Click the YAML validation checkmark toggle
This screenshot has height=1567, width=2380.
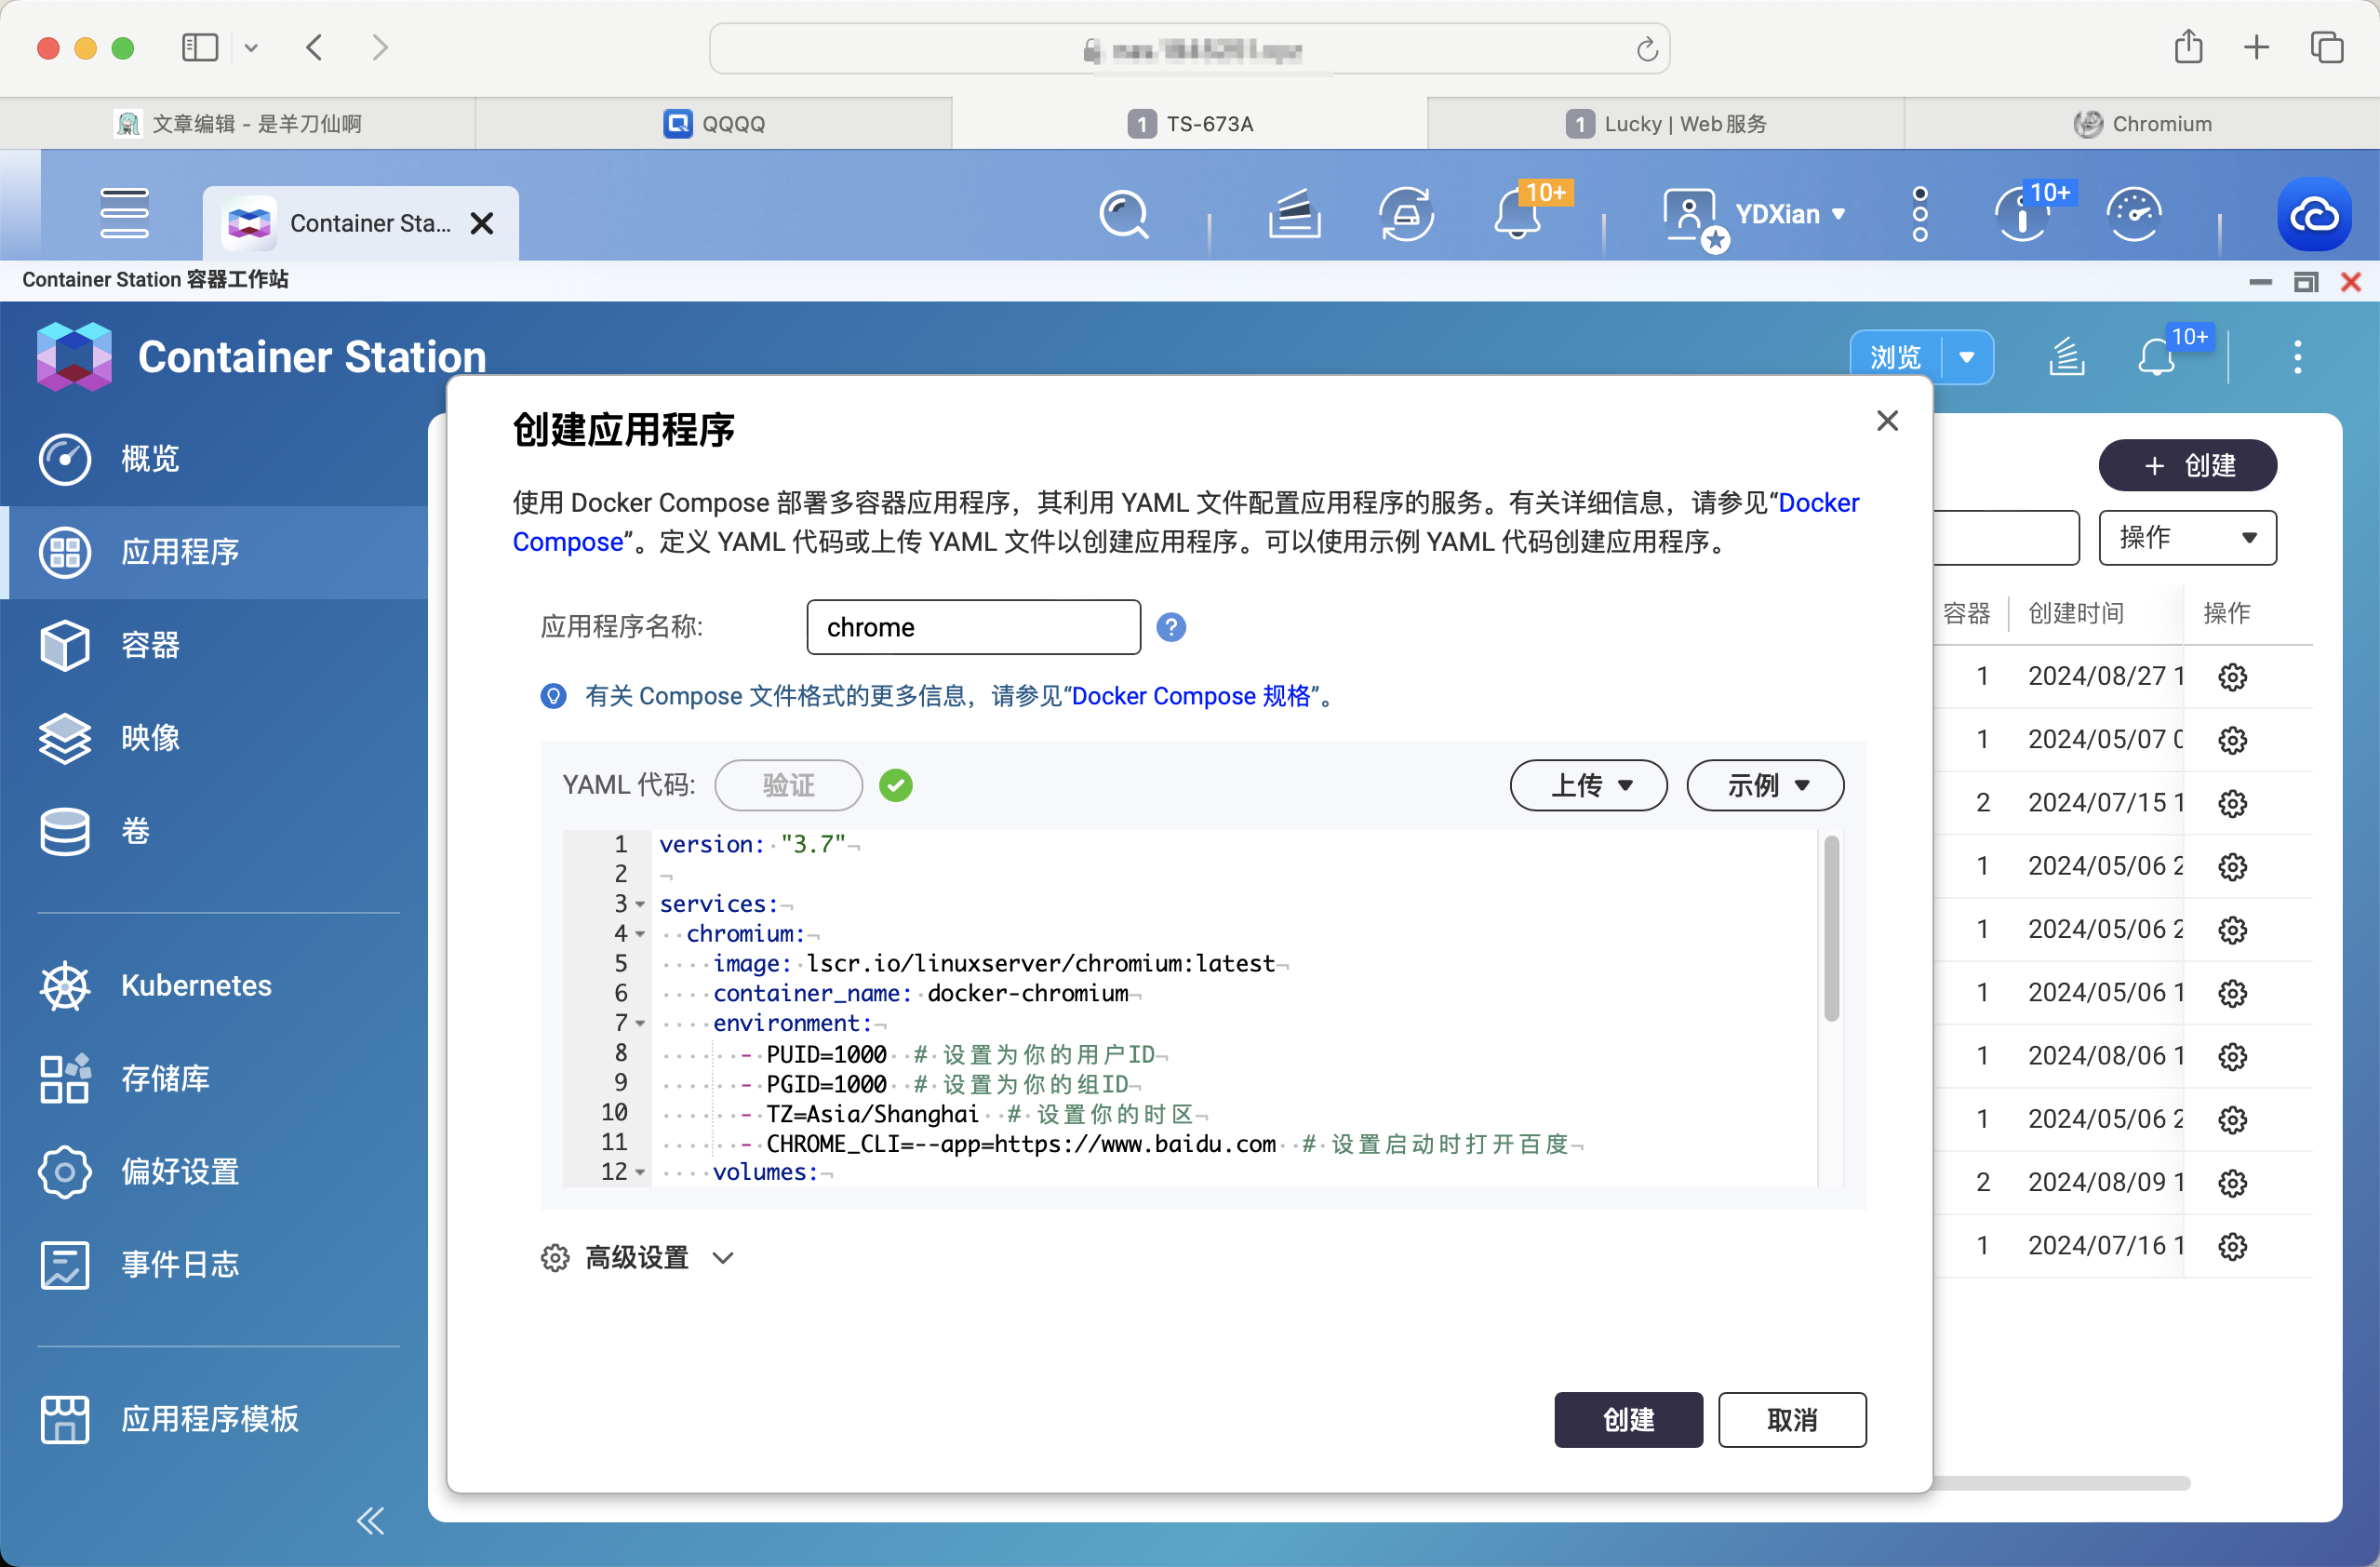[899, 785]
